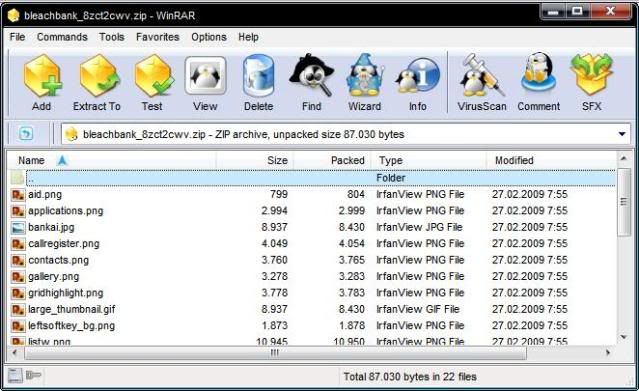
Task: Sort by the Type column header
Action: (429, 160)
